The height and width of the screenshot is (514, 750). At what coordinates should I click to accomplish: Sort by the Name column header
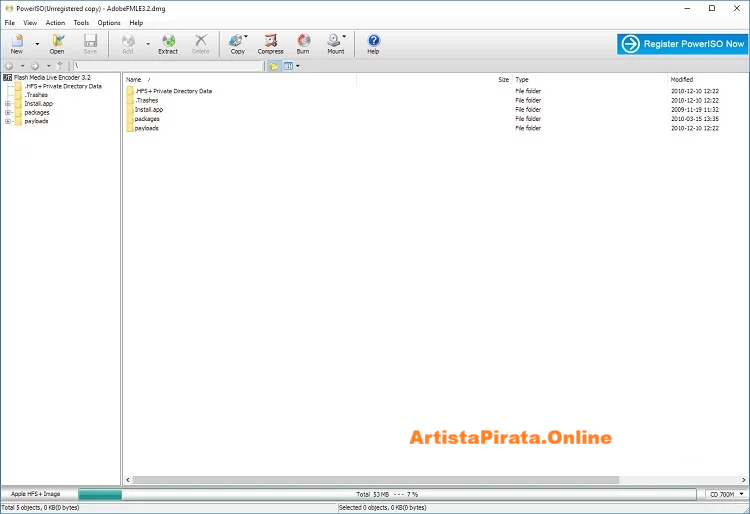(241, 80)
